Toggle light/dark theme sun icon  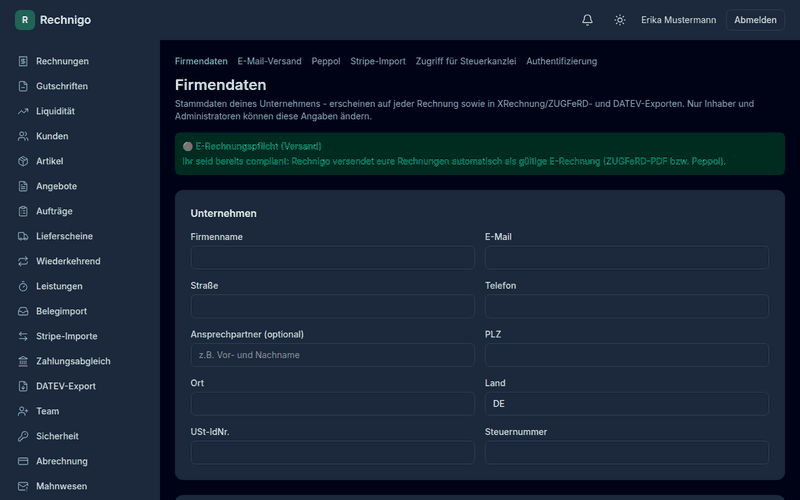tap(619, 20)
